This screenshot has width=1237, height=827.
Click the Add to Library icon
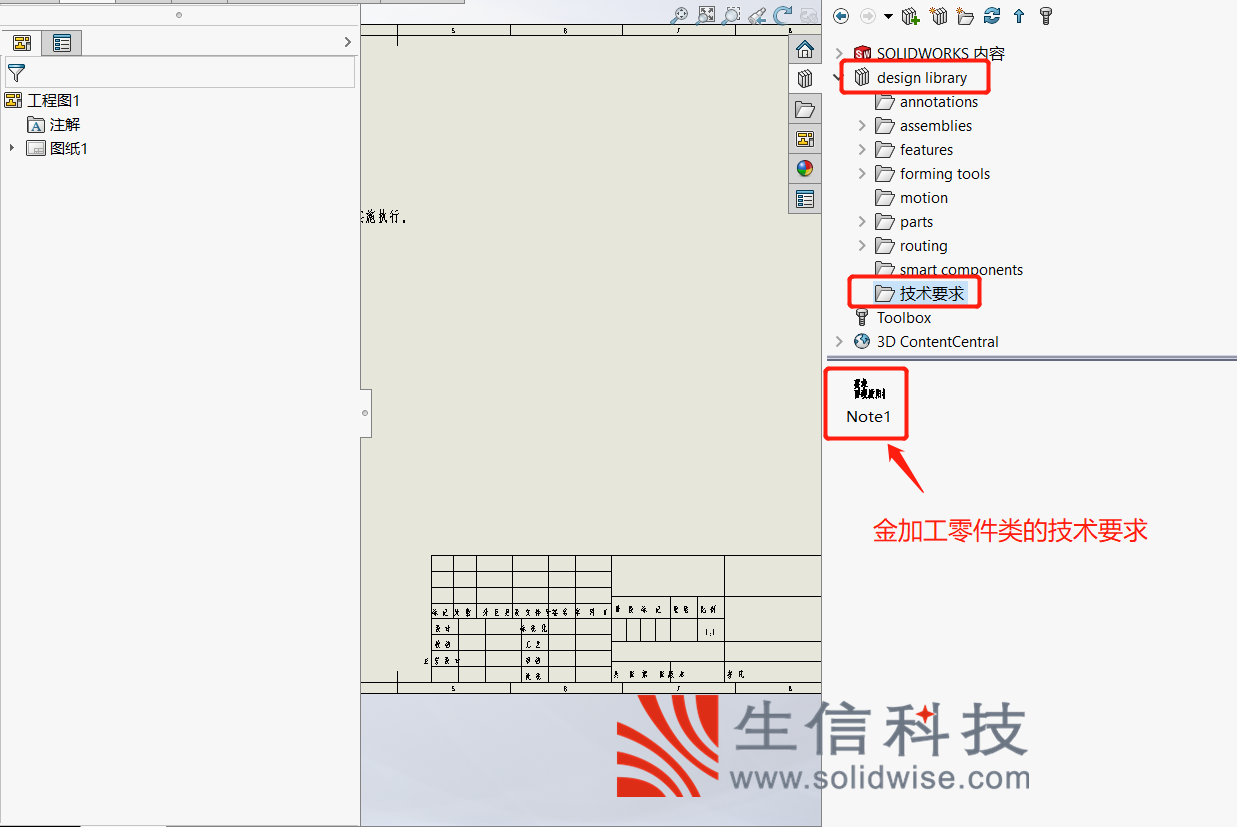point(910,16)
